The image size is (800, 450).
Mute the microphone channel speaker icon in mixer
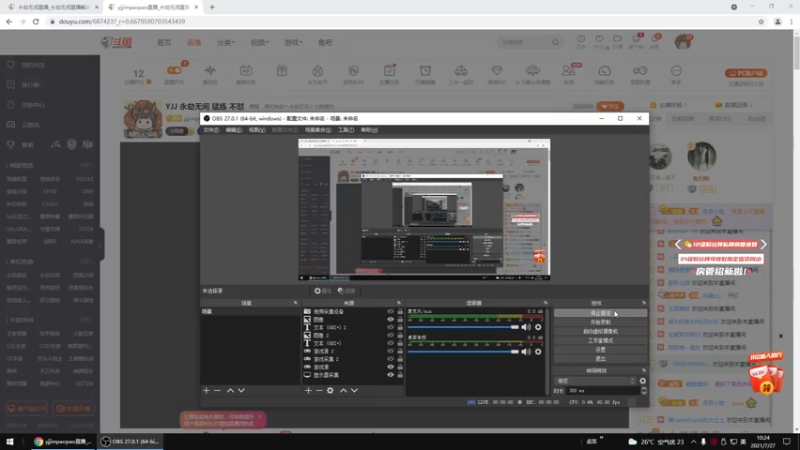526,327
